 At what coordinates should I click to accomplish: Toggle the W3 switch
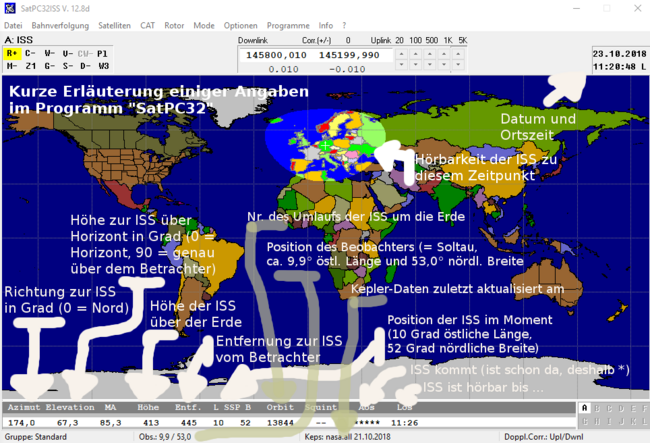click(x=104, y=66)
